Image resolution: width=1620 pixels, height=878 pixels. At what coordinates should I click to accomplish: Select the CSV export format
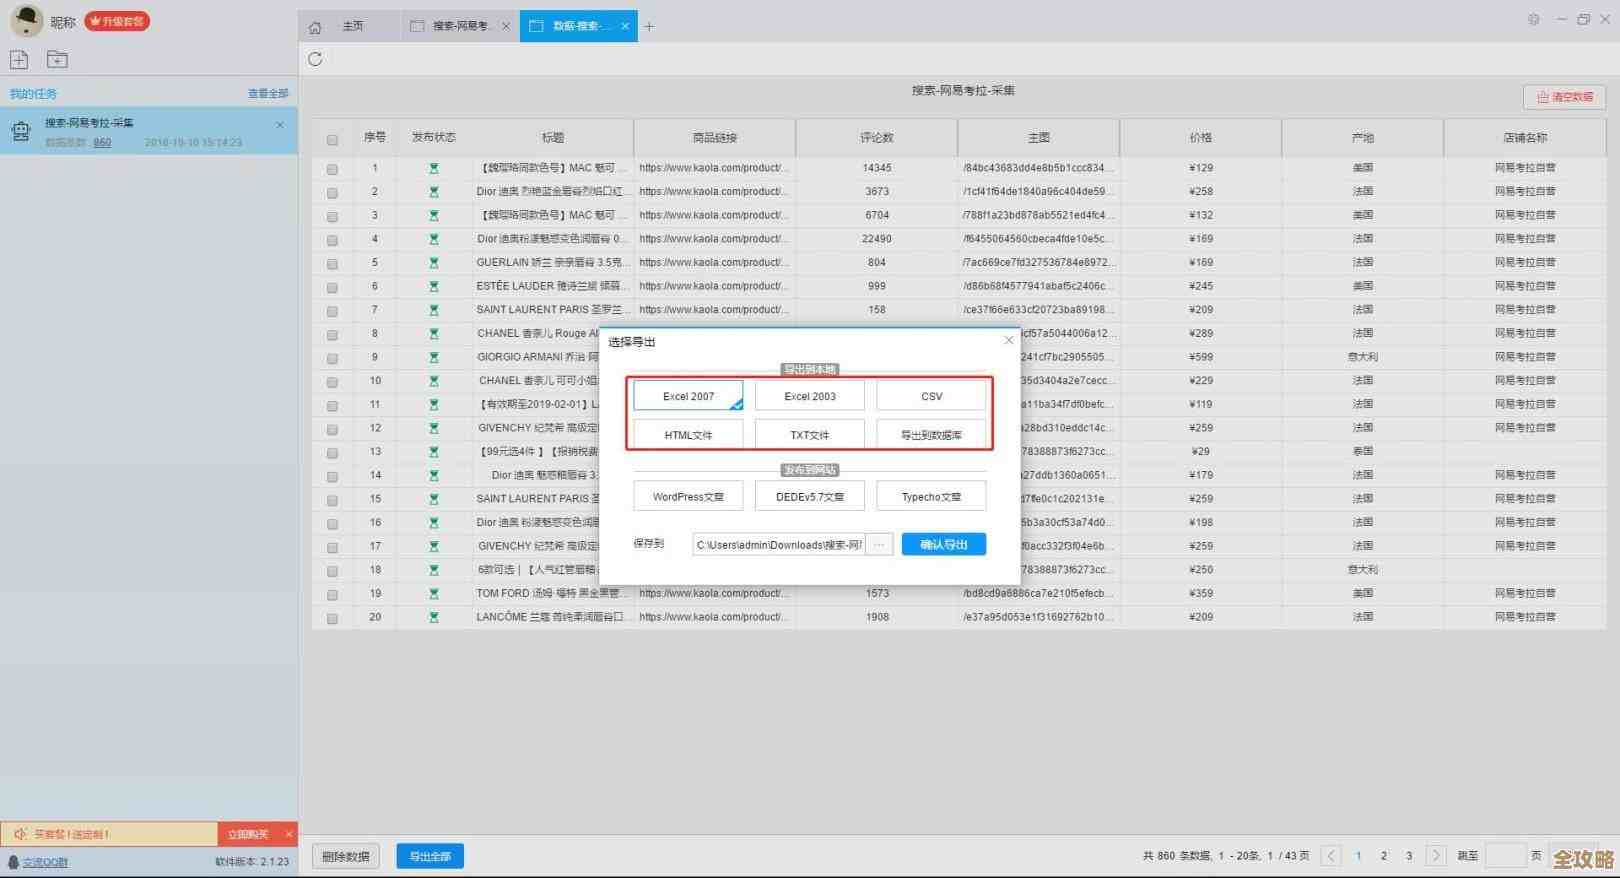tap(931, 397)
